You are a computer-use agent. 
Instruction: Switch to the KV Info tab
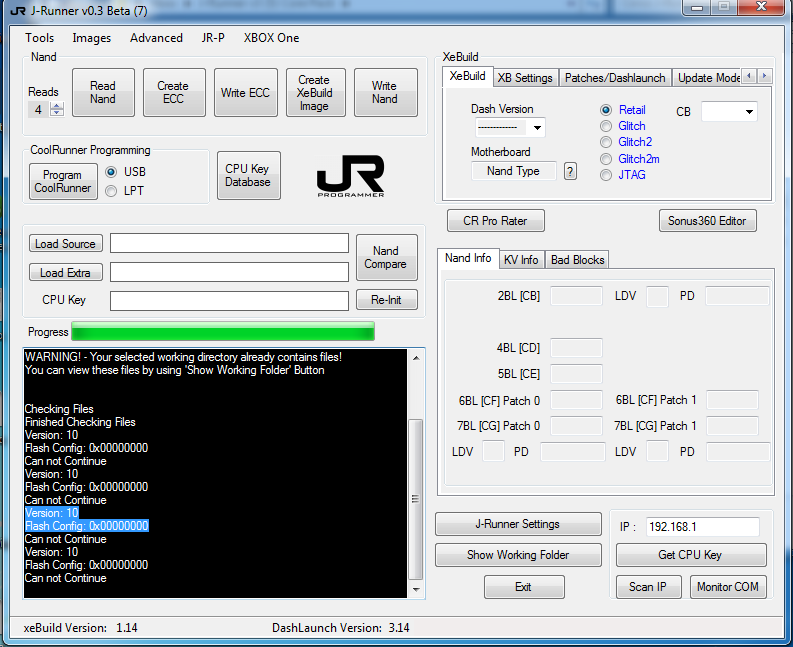pos(521,260)
